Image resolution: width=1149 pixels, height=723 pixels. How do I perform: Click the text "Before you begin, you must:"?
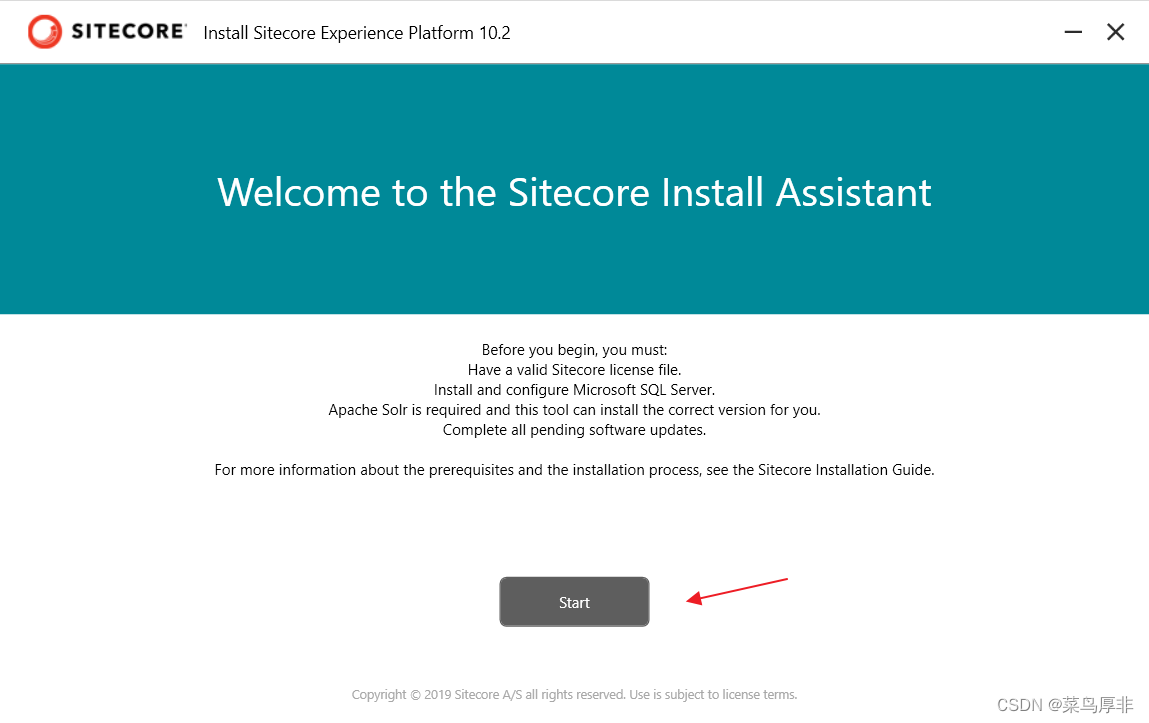(574, 350)
